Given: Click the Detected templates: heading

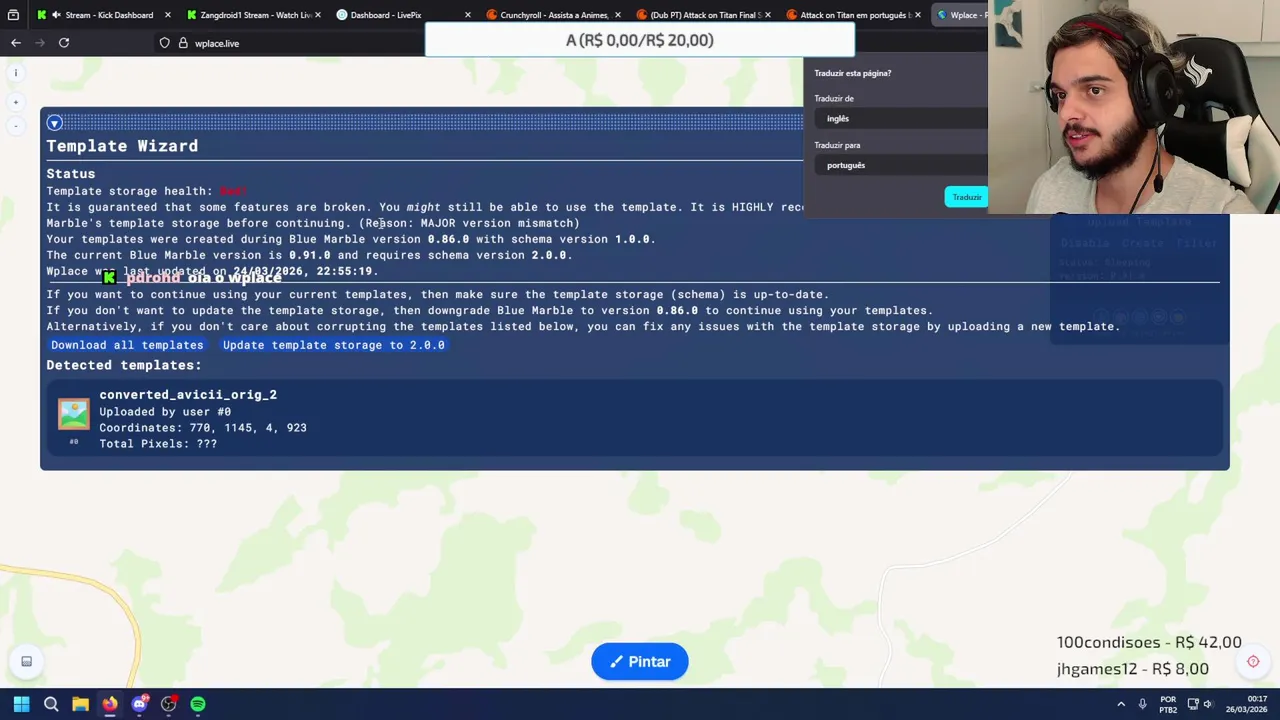Looking at the screenshot, I should [124, 365].
